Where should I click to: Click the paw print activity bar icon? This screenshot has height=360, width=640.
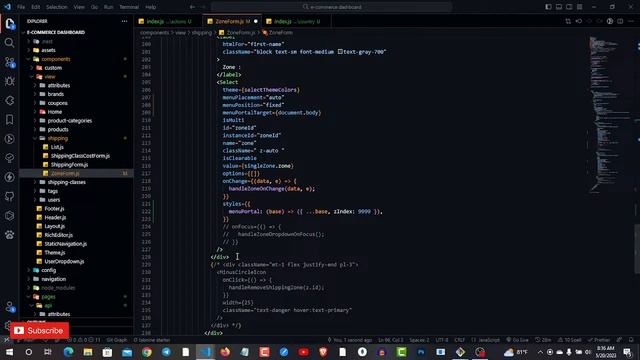[x=9, y=235]
